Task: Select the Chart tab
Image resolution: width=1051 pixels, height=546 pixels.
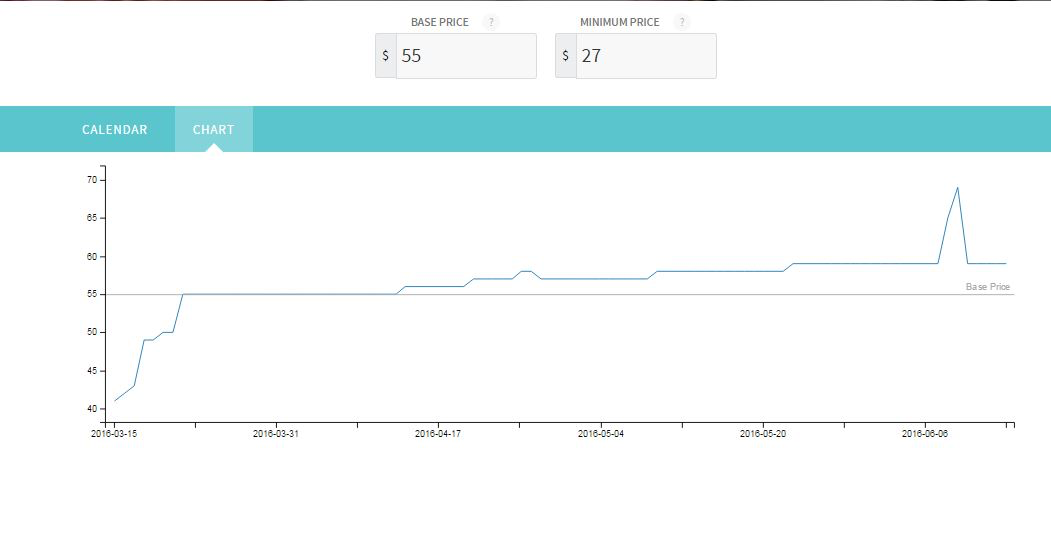Action: (x=214, y=129)
